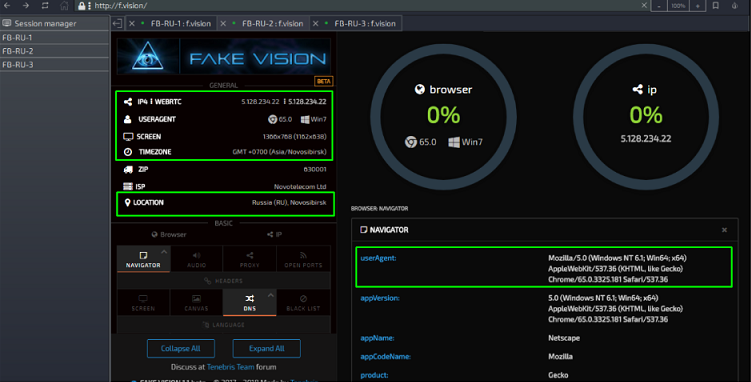Click the 100% zoom level indicator
The width and height of the screenshot is (751, 382).
(678, 6)
